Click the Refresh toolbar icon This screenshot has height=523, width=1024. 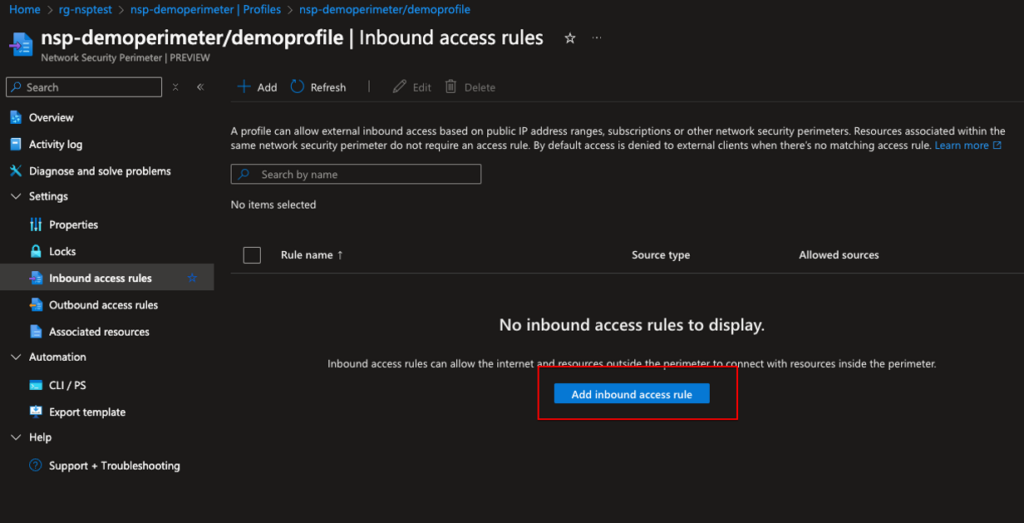[297, 87]
